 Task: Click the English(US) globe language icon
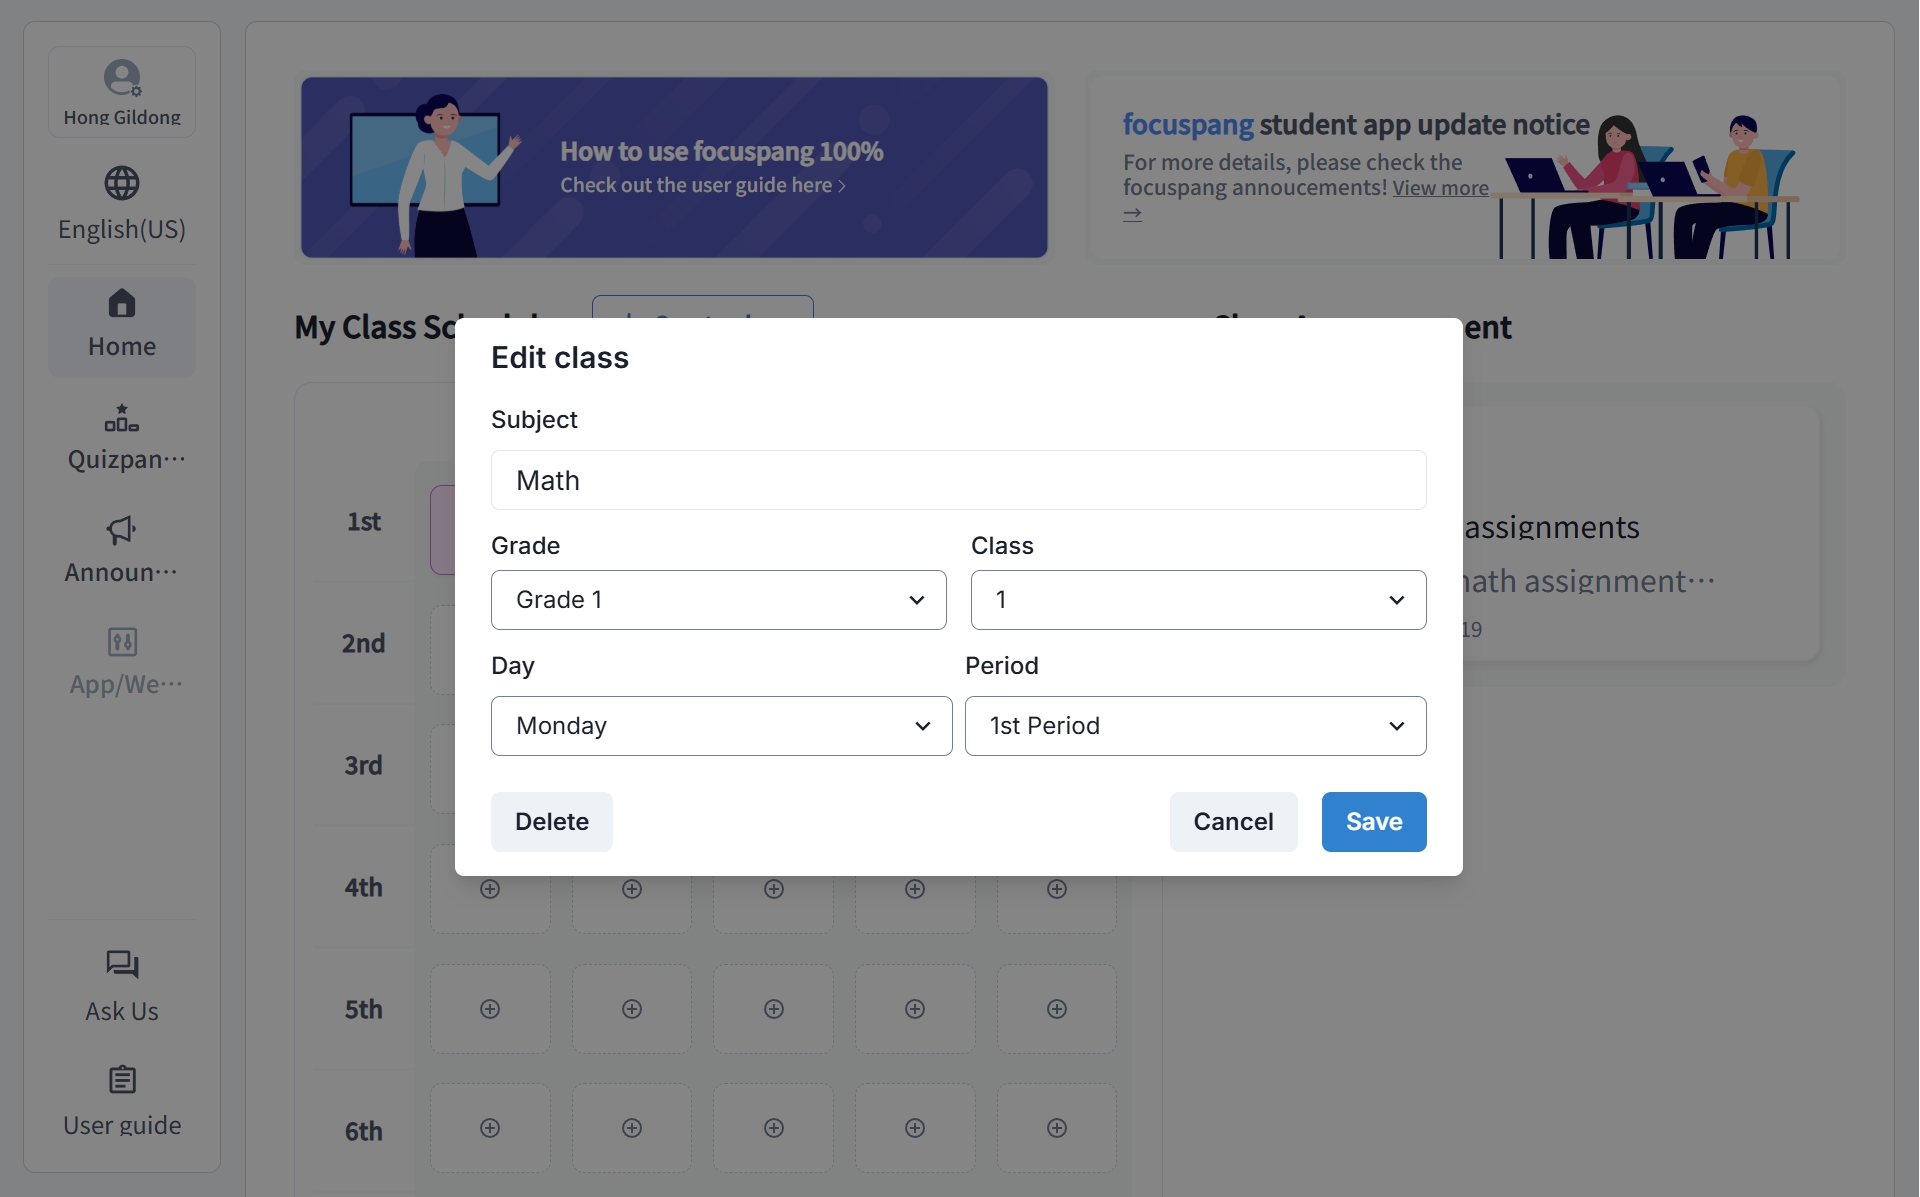(x=122, y=183)
